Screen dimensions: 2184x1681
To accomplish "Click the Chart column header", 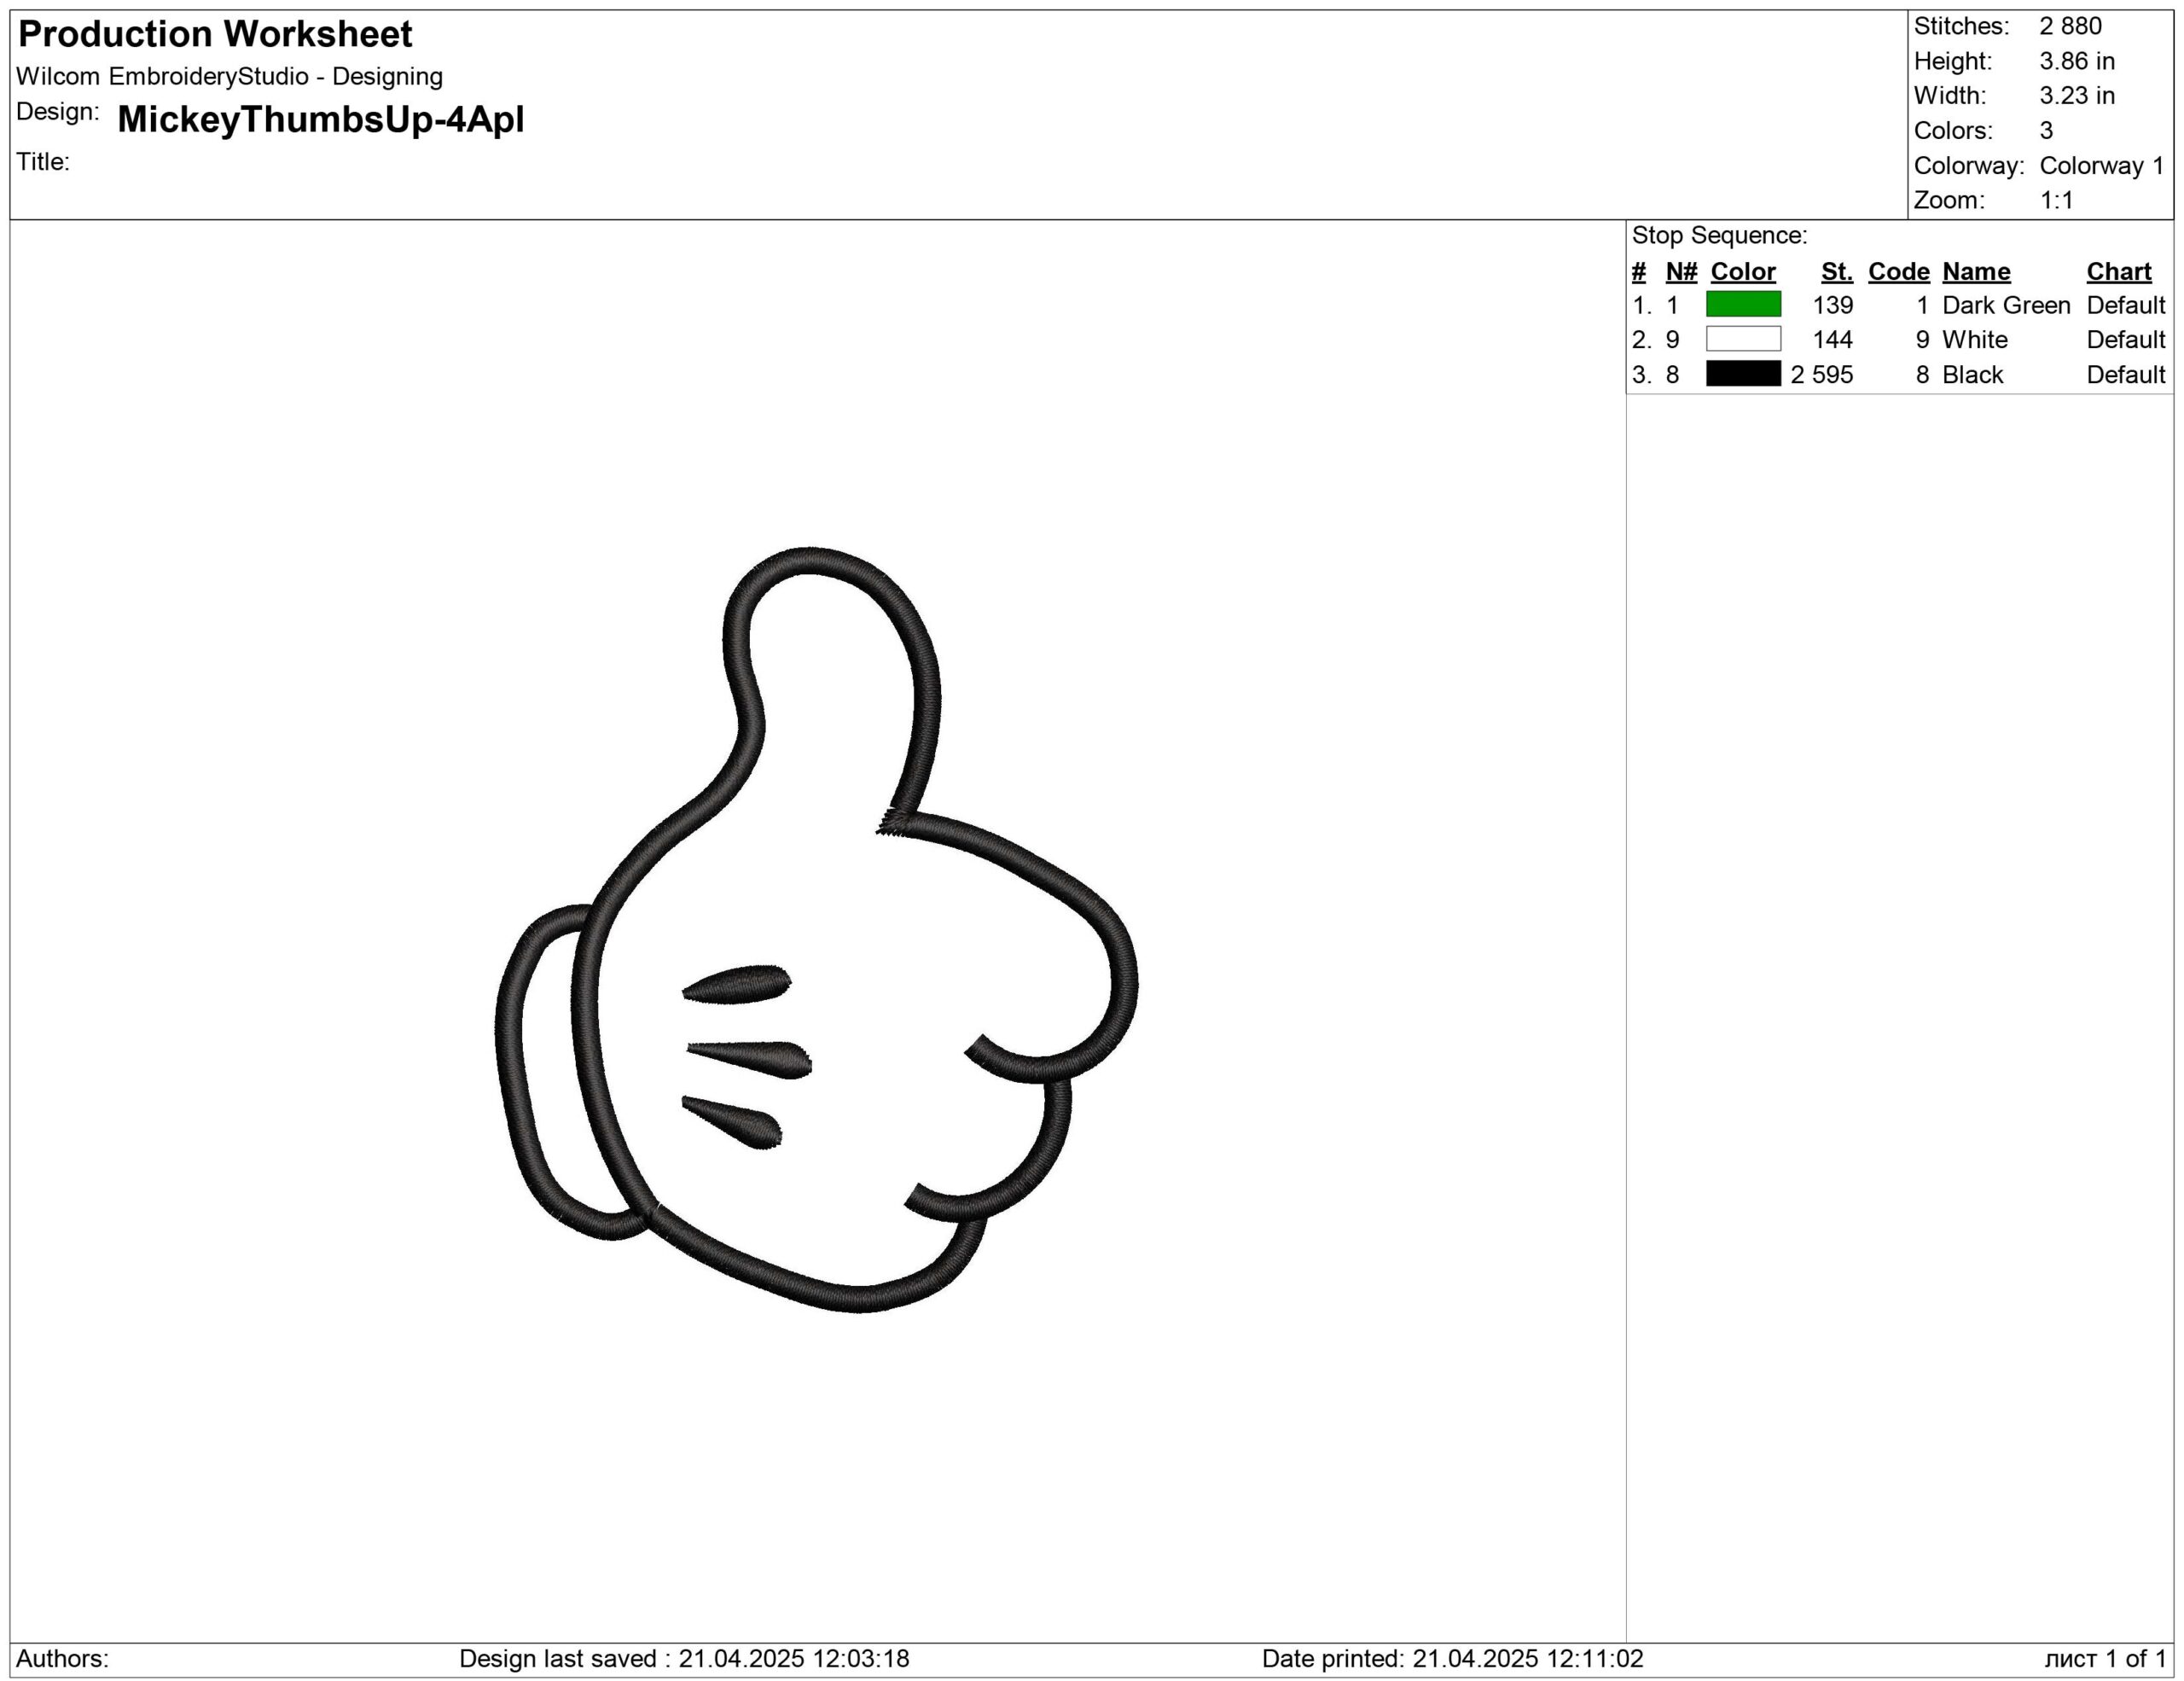I will click(x=2118, y=272).
